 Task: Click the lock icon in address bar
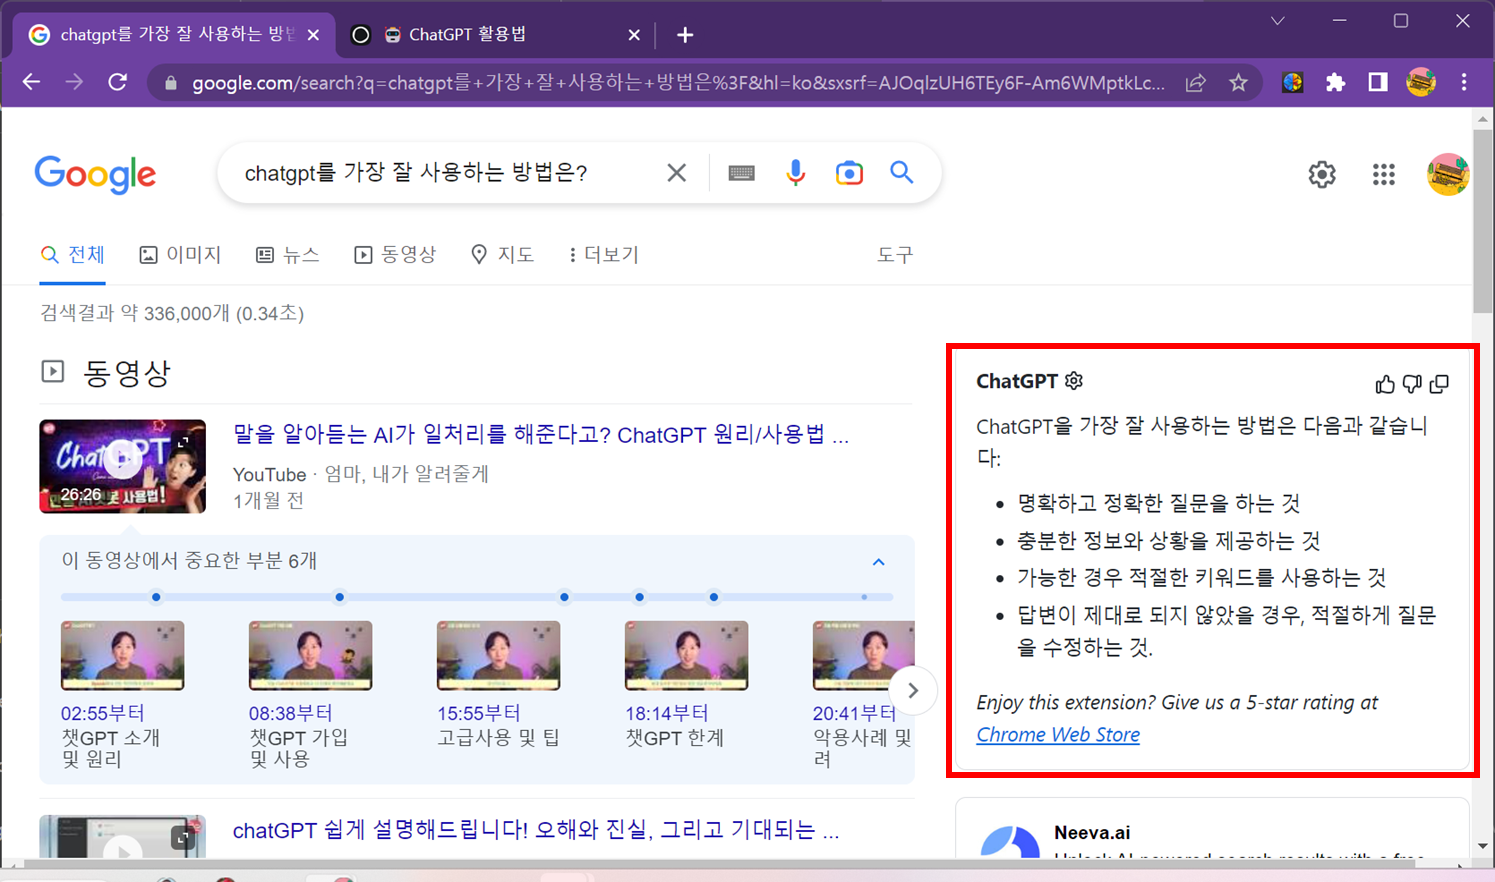(171, 83)
